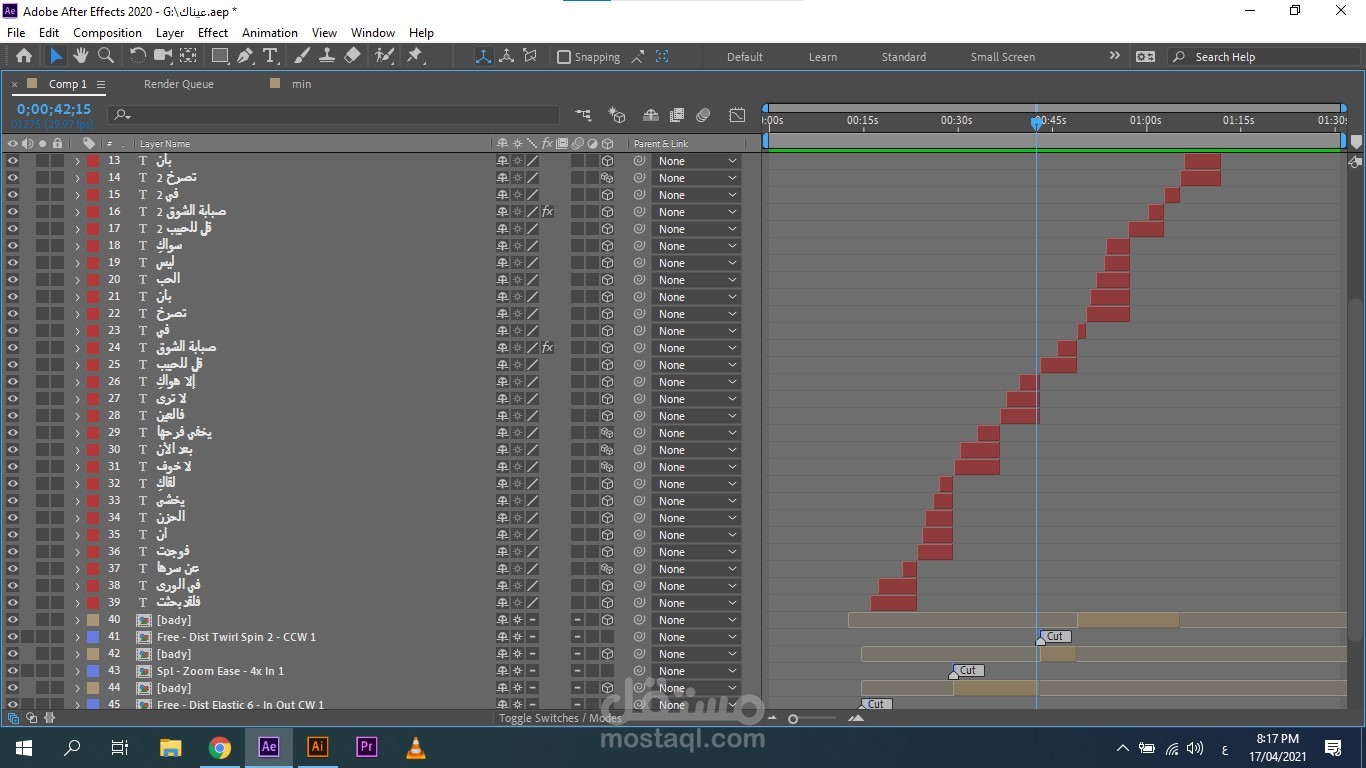Viewport: 1366px width, 768px height.
Task: Select the Pan Behind anchor point tool
Action: (x=188, y=56)
